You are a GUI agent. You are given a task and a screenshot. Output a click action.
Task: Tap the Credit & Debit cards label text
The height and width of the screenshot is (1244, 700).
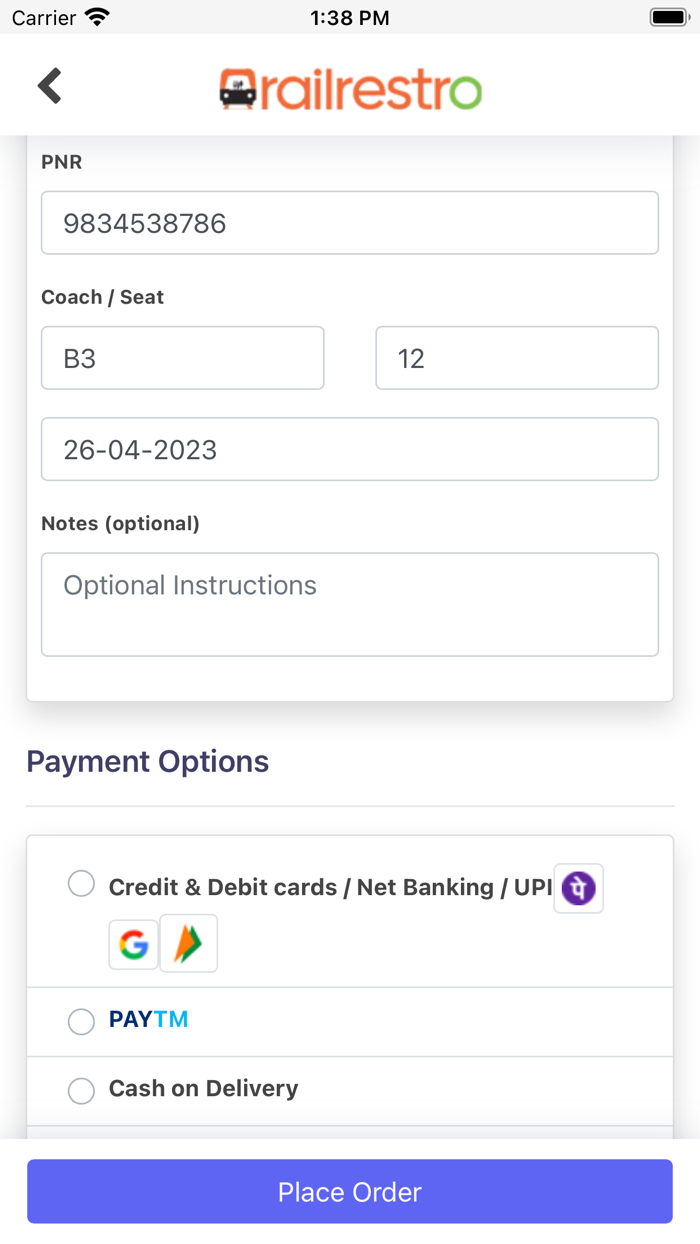coord(330,887)
